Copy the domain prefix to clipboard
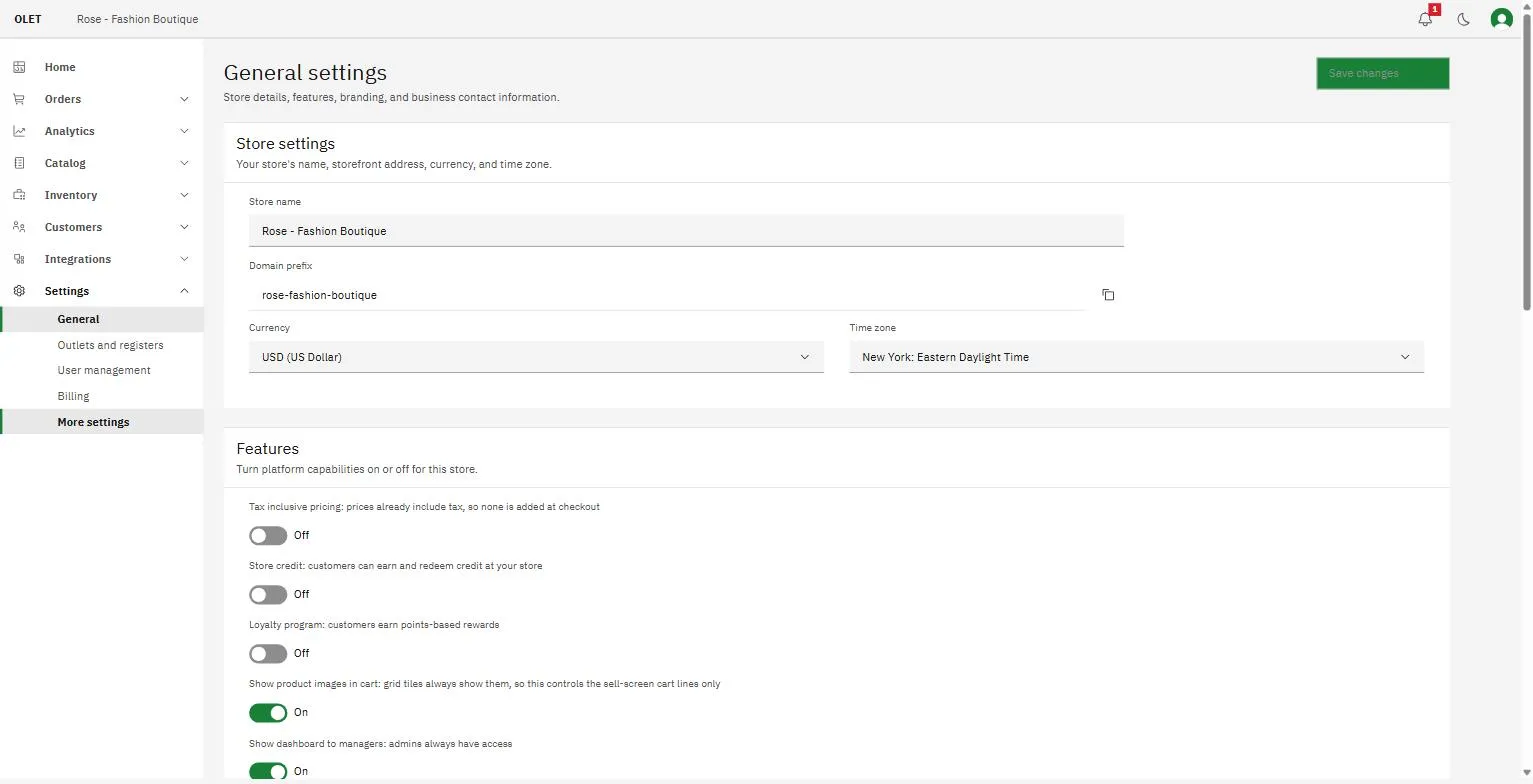1533x784 pixels. [1108, 295]
